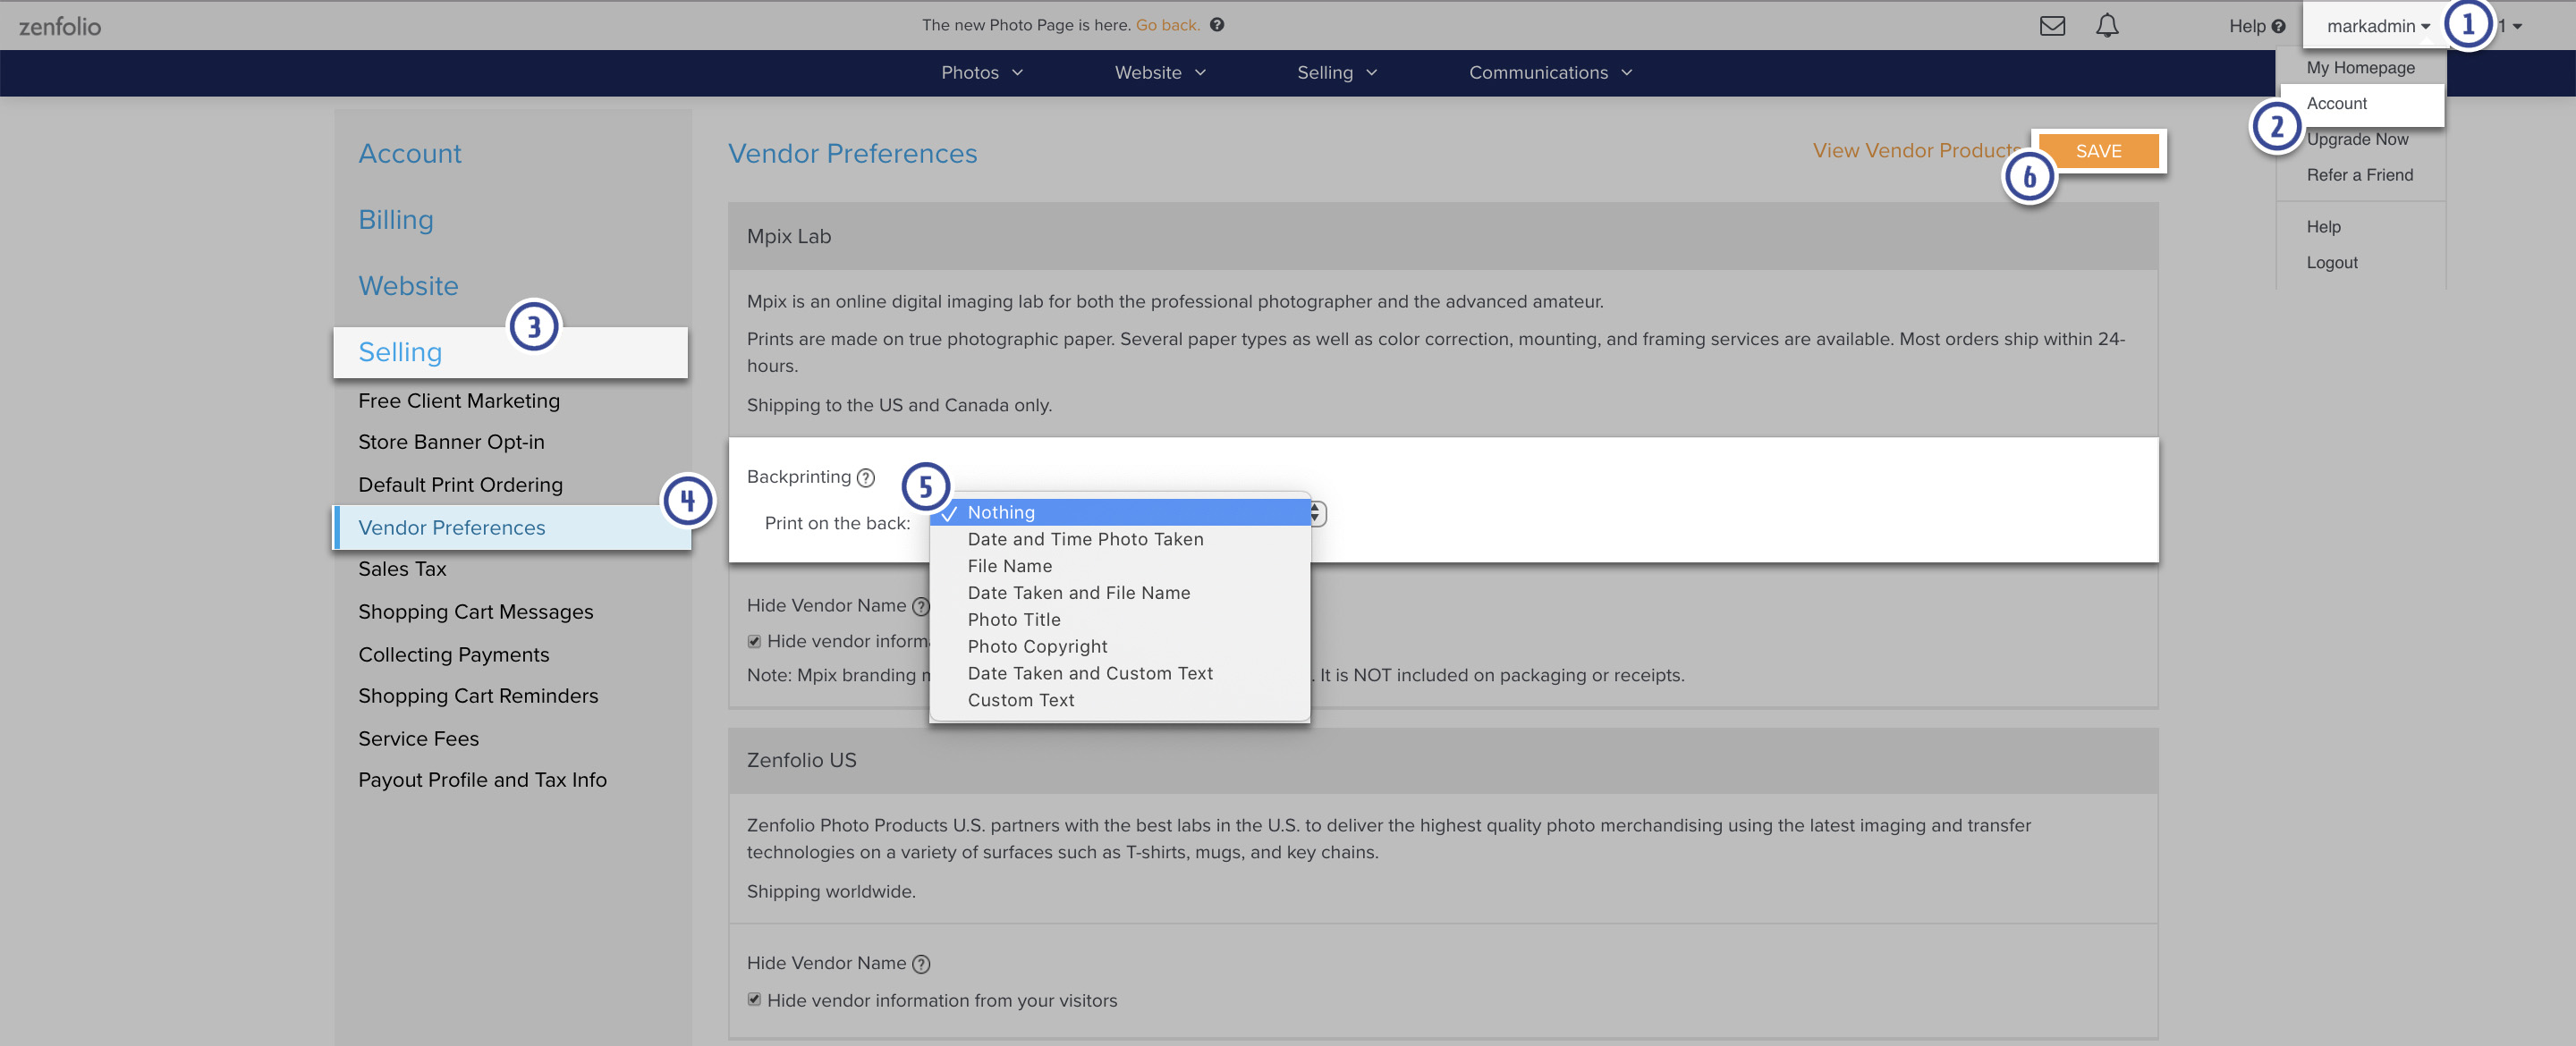Go to Default Print Ordering
This screenshot has width=2576, height=1046.
pyautogui.click(x=460, y=485)
